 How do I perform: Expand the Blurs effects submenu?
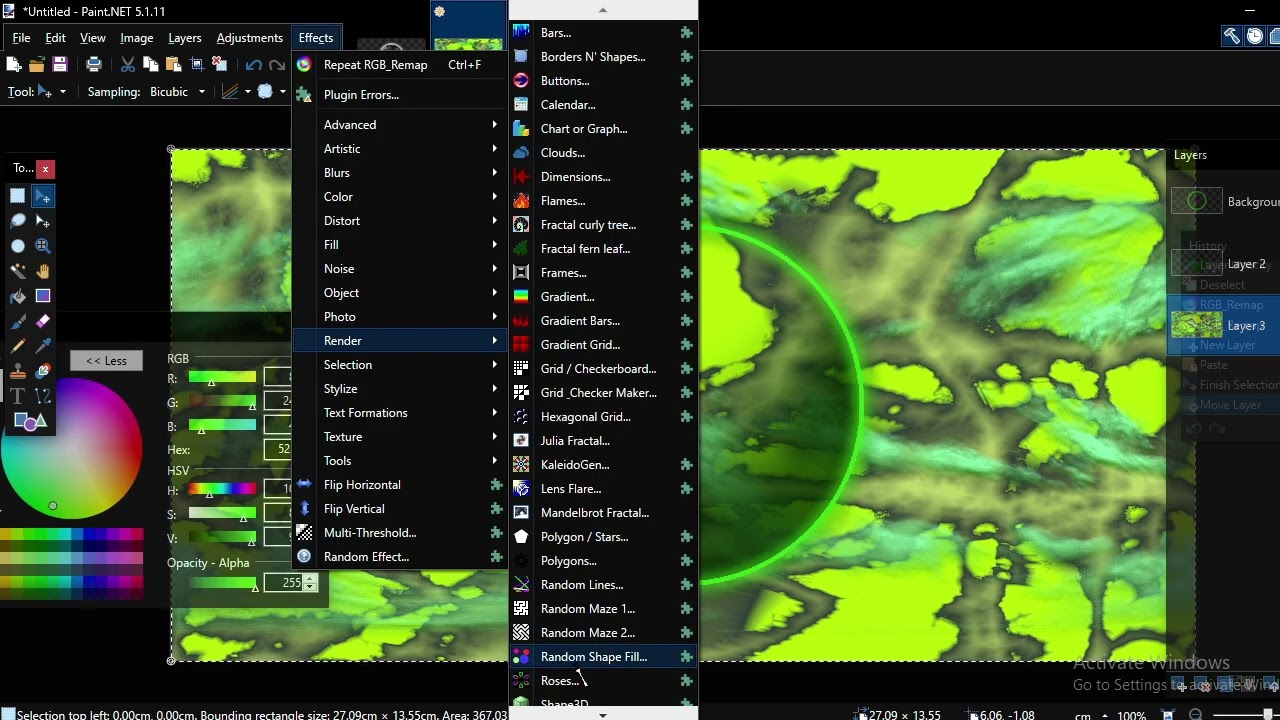[401, 173]
